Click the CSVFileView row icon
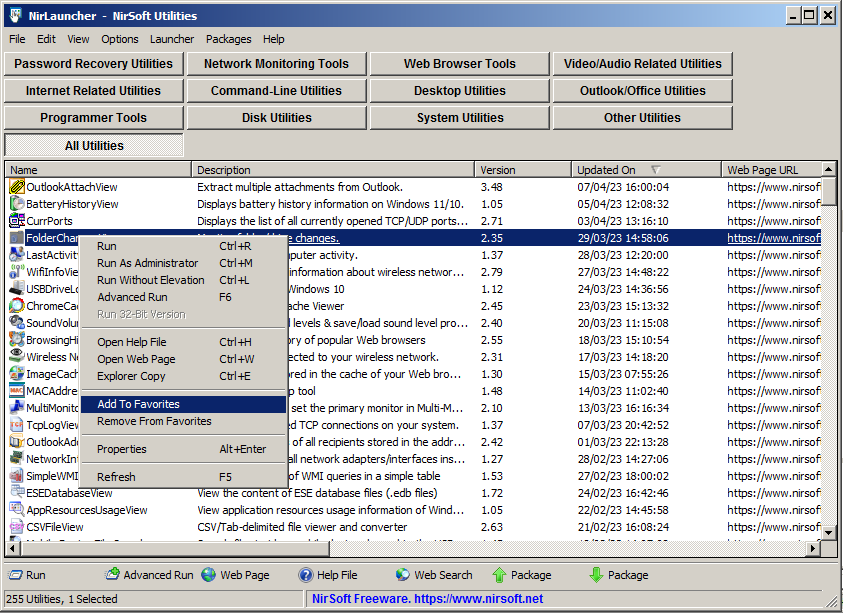This screenshot has height=613, width=843. click(17, 527)
